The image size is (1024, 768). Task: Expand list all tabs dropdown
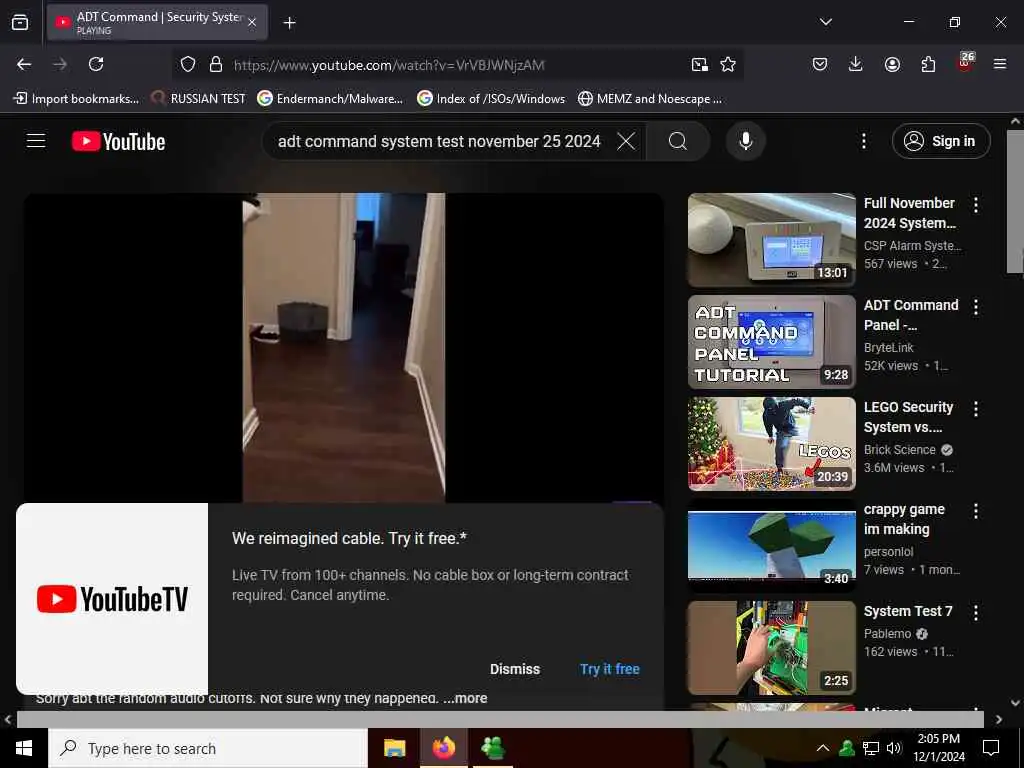pyautogui.click(x=825, y=22)
